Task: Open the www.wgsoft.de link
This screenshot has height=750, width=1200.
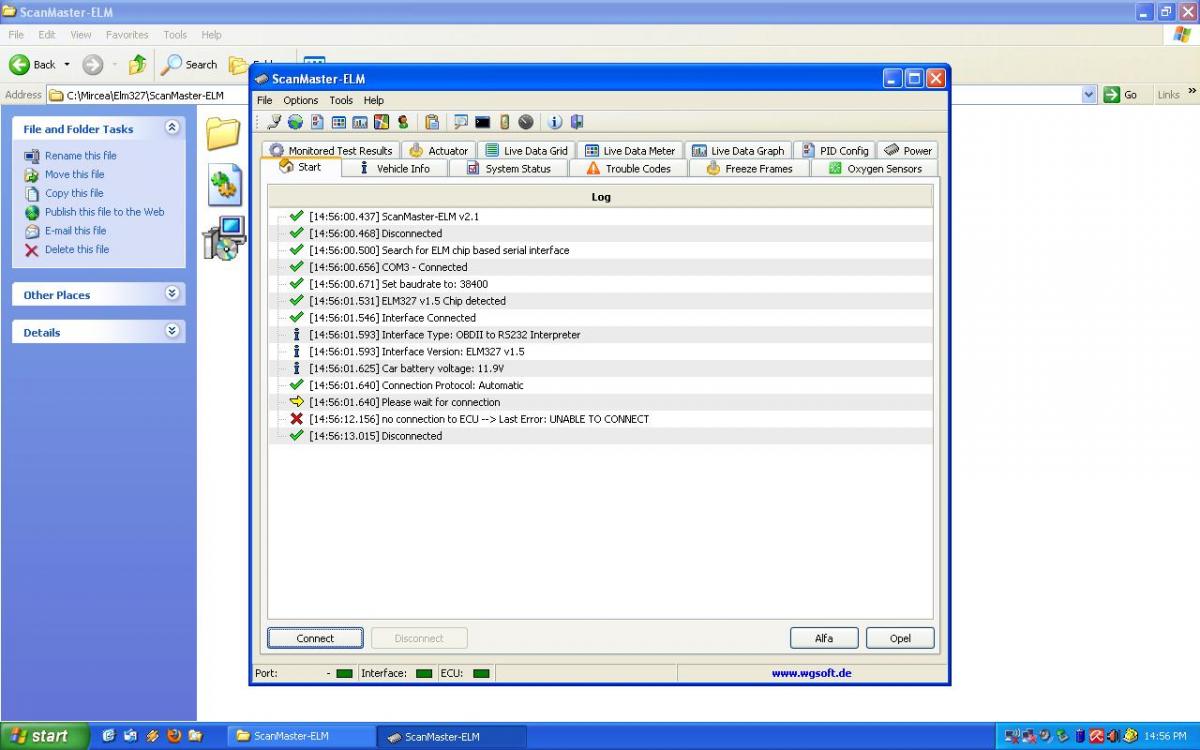Action: [x=811, y=673]
